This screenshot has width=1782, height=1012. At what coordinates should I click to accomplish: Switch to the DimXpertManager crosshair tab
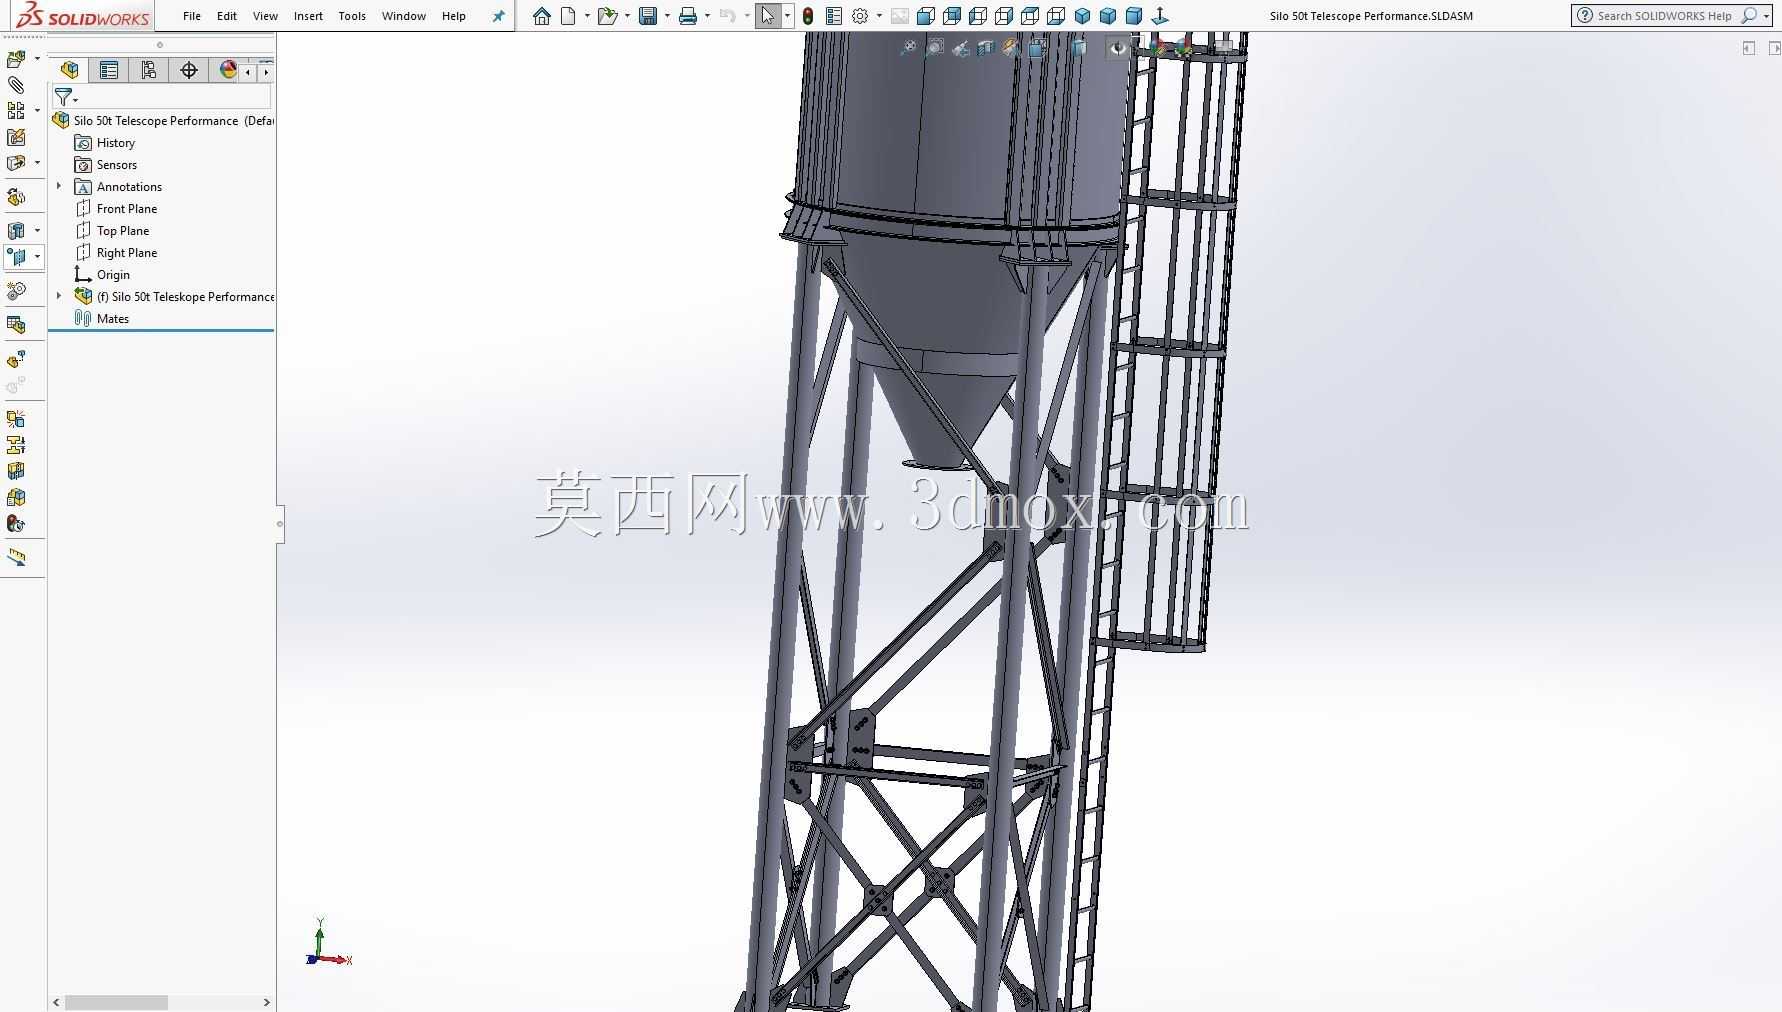pyautogui.click(x=188, y=70)
